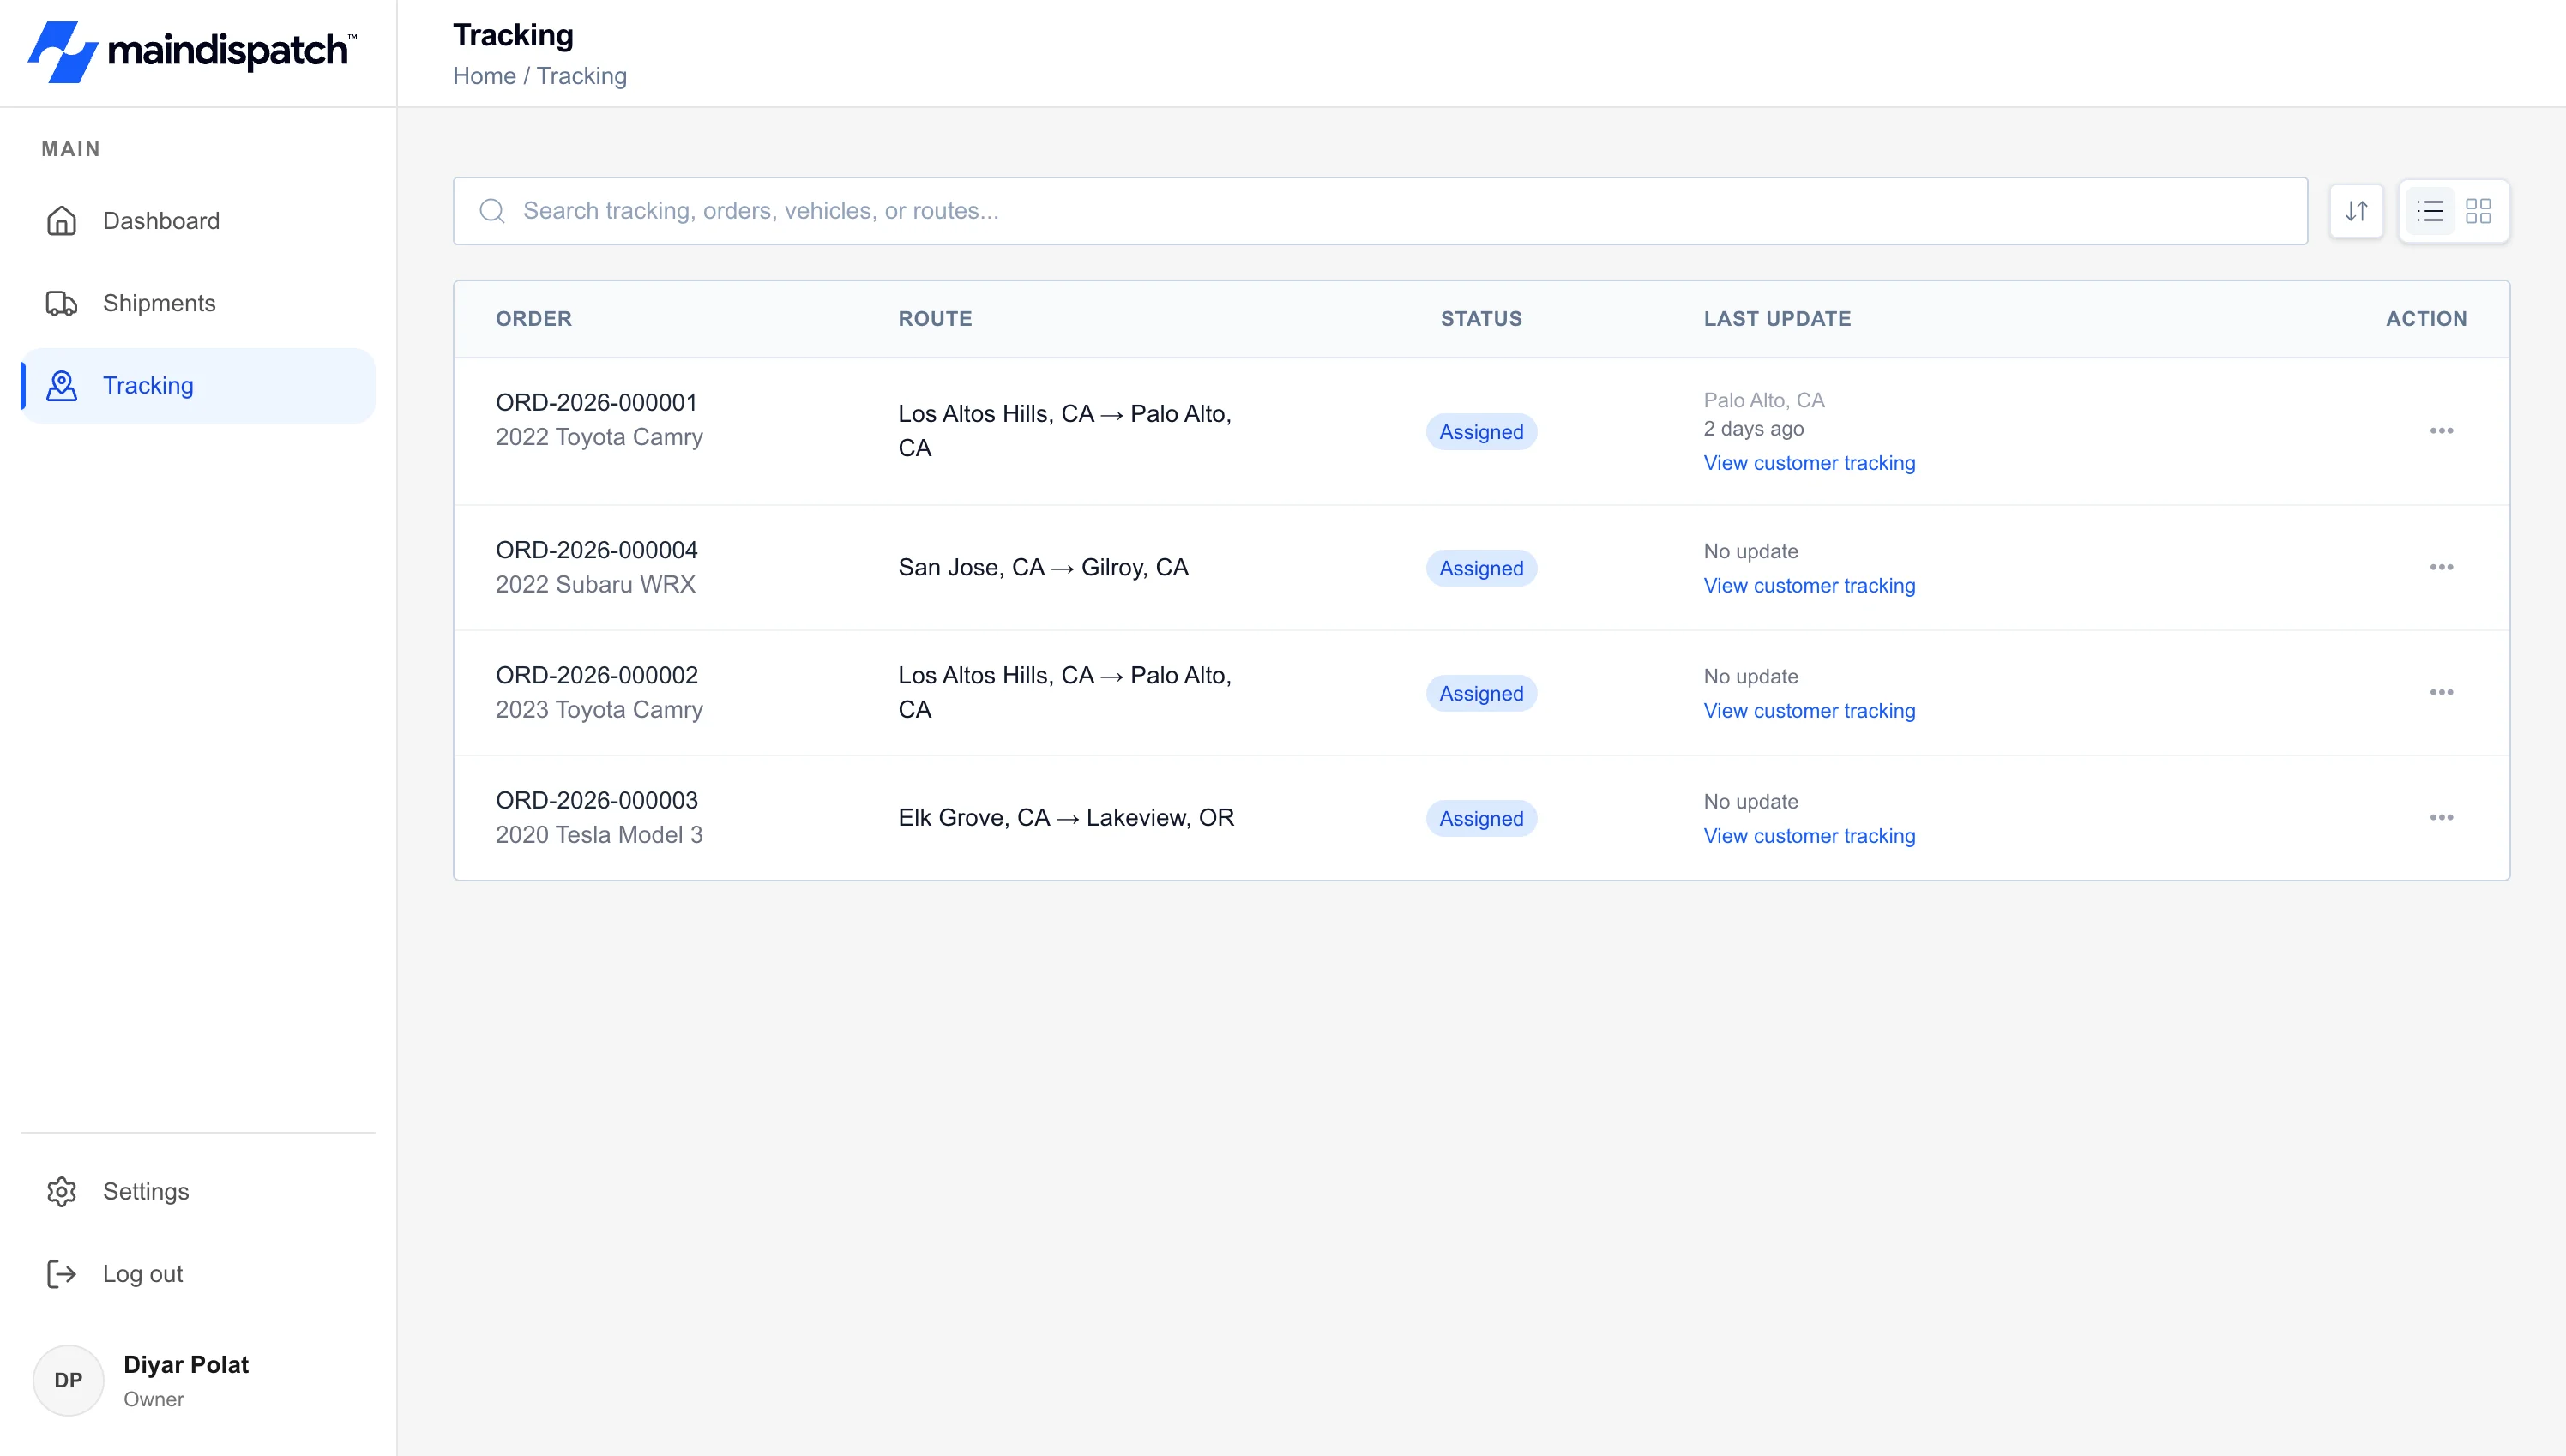The image size is (2566, 1456).
Task: Click the 2 days ago timestamp
Action: [1753, 428]
